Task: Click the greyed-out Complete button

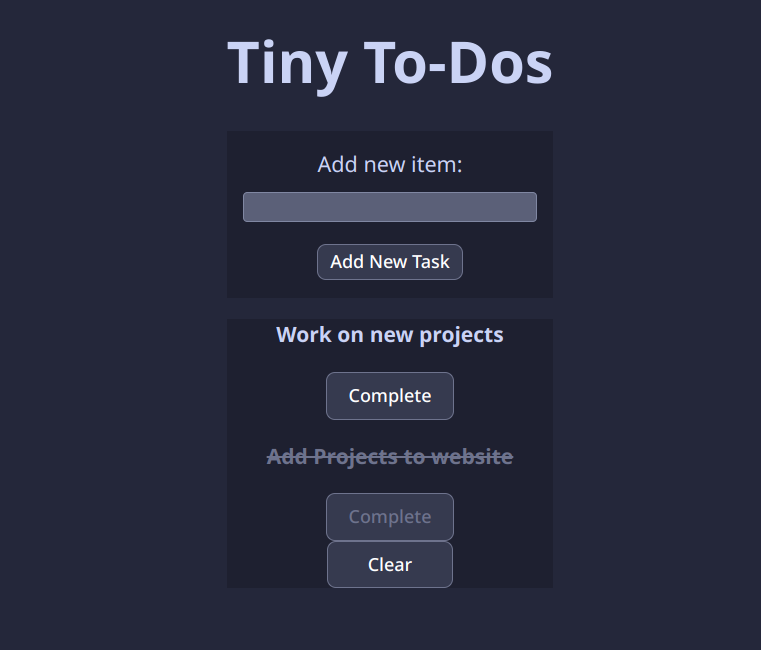Action: (390, 517)
